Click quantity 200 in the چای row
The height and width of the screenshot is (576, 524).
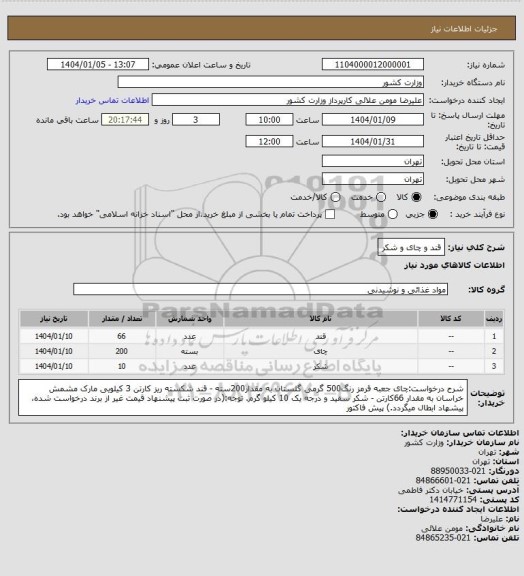(x=122, y=351)
